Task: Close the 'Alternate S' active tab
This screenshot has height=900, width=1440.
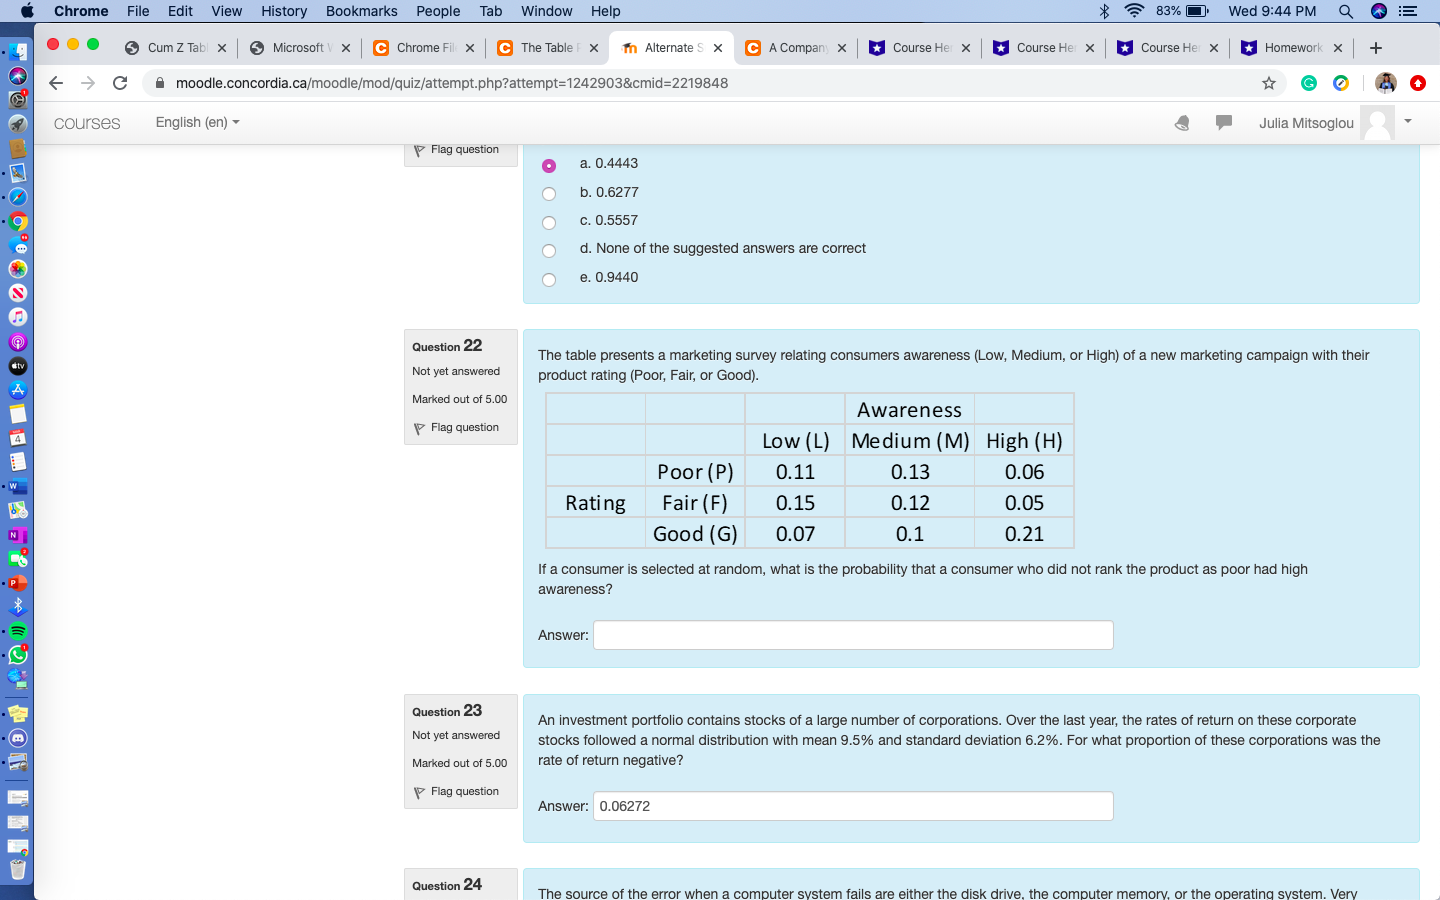Action: [718, 48]
